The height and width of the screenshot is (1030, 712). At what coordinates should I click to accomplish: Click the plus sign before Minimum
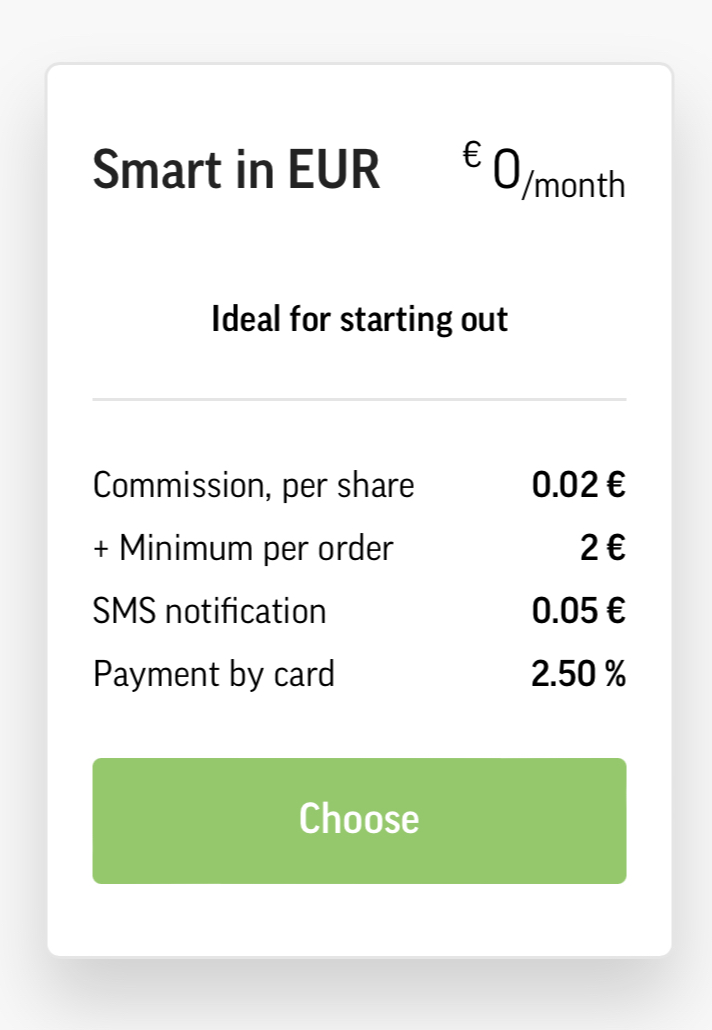point(100,549)
